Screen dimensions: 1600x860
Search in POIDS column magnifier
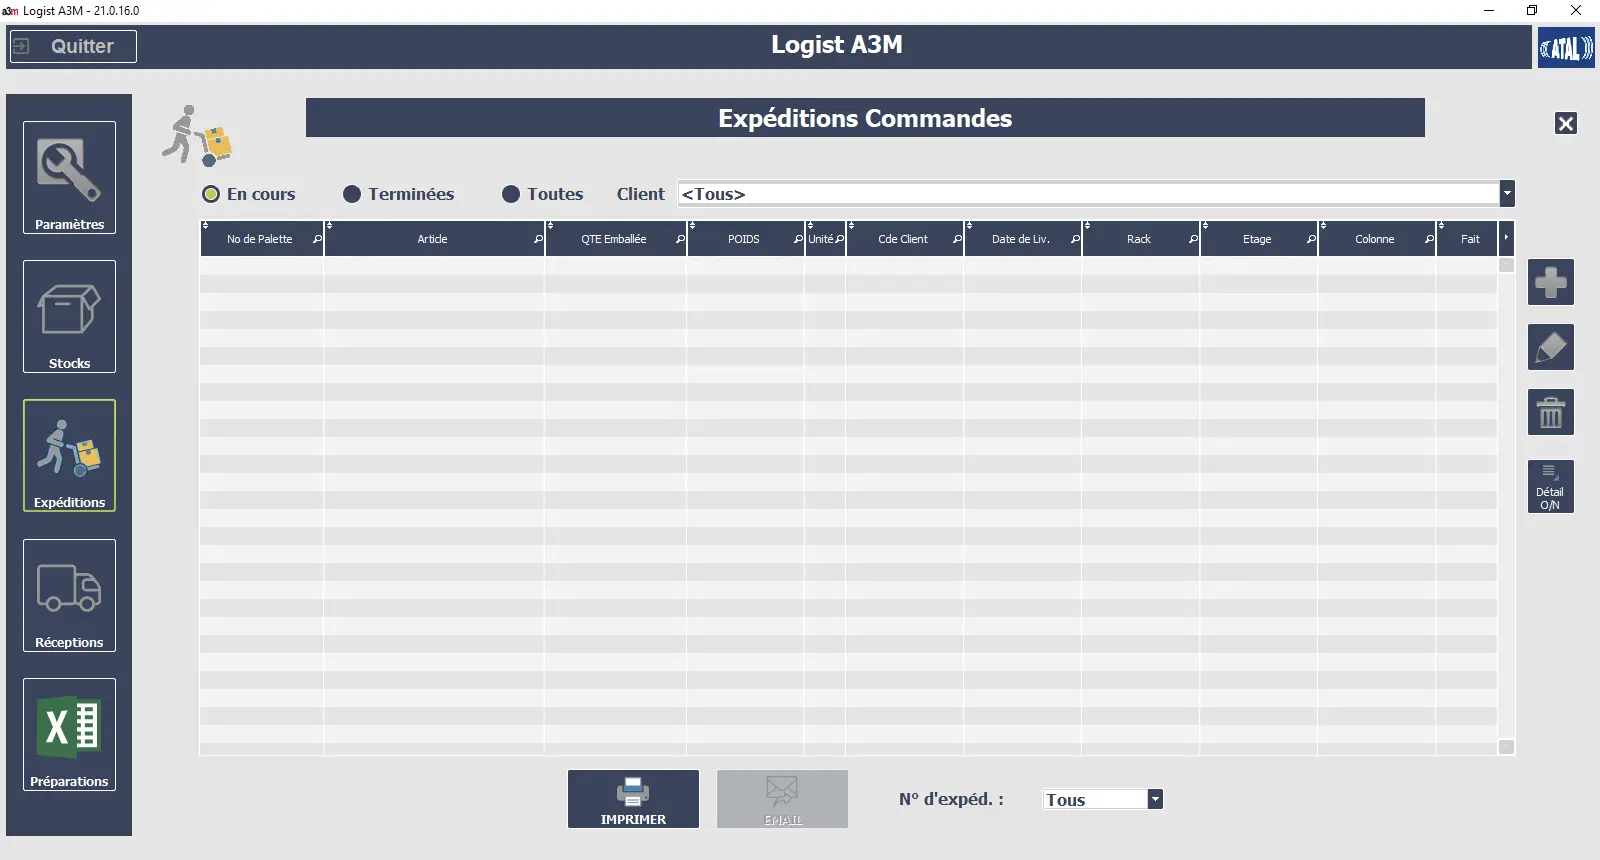pos(798,240)
